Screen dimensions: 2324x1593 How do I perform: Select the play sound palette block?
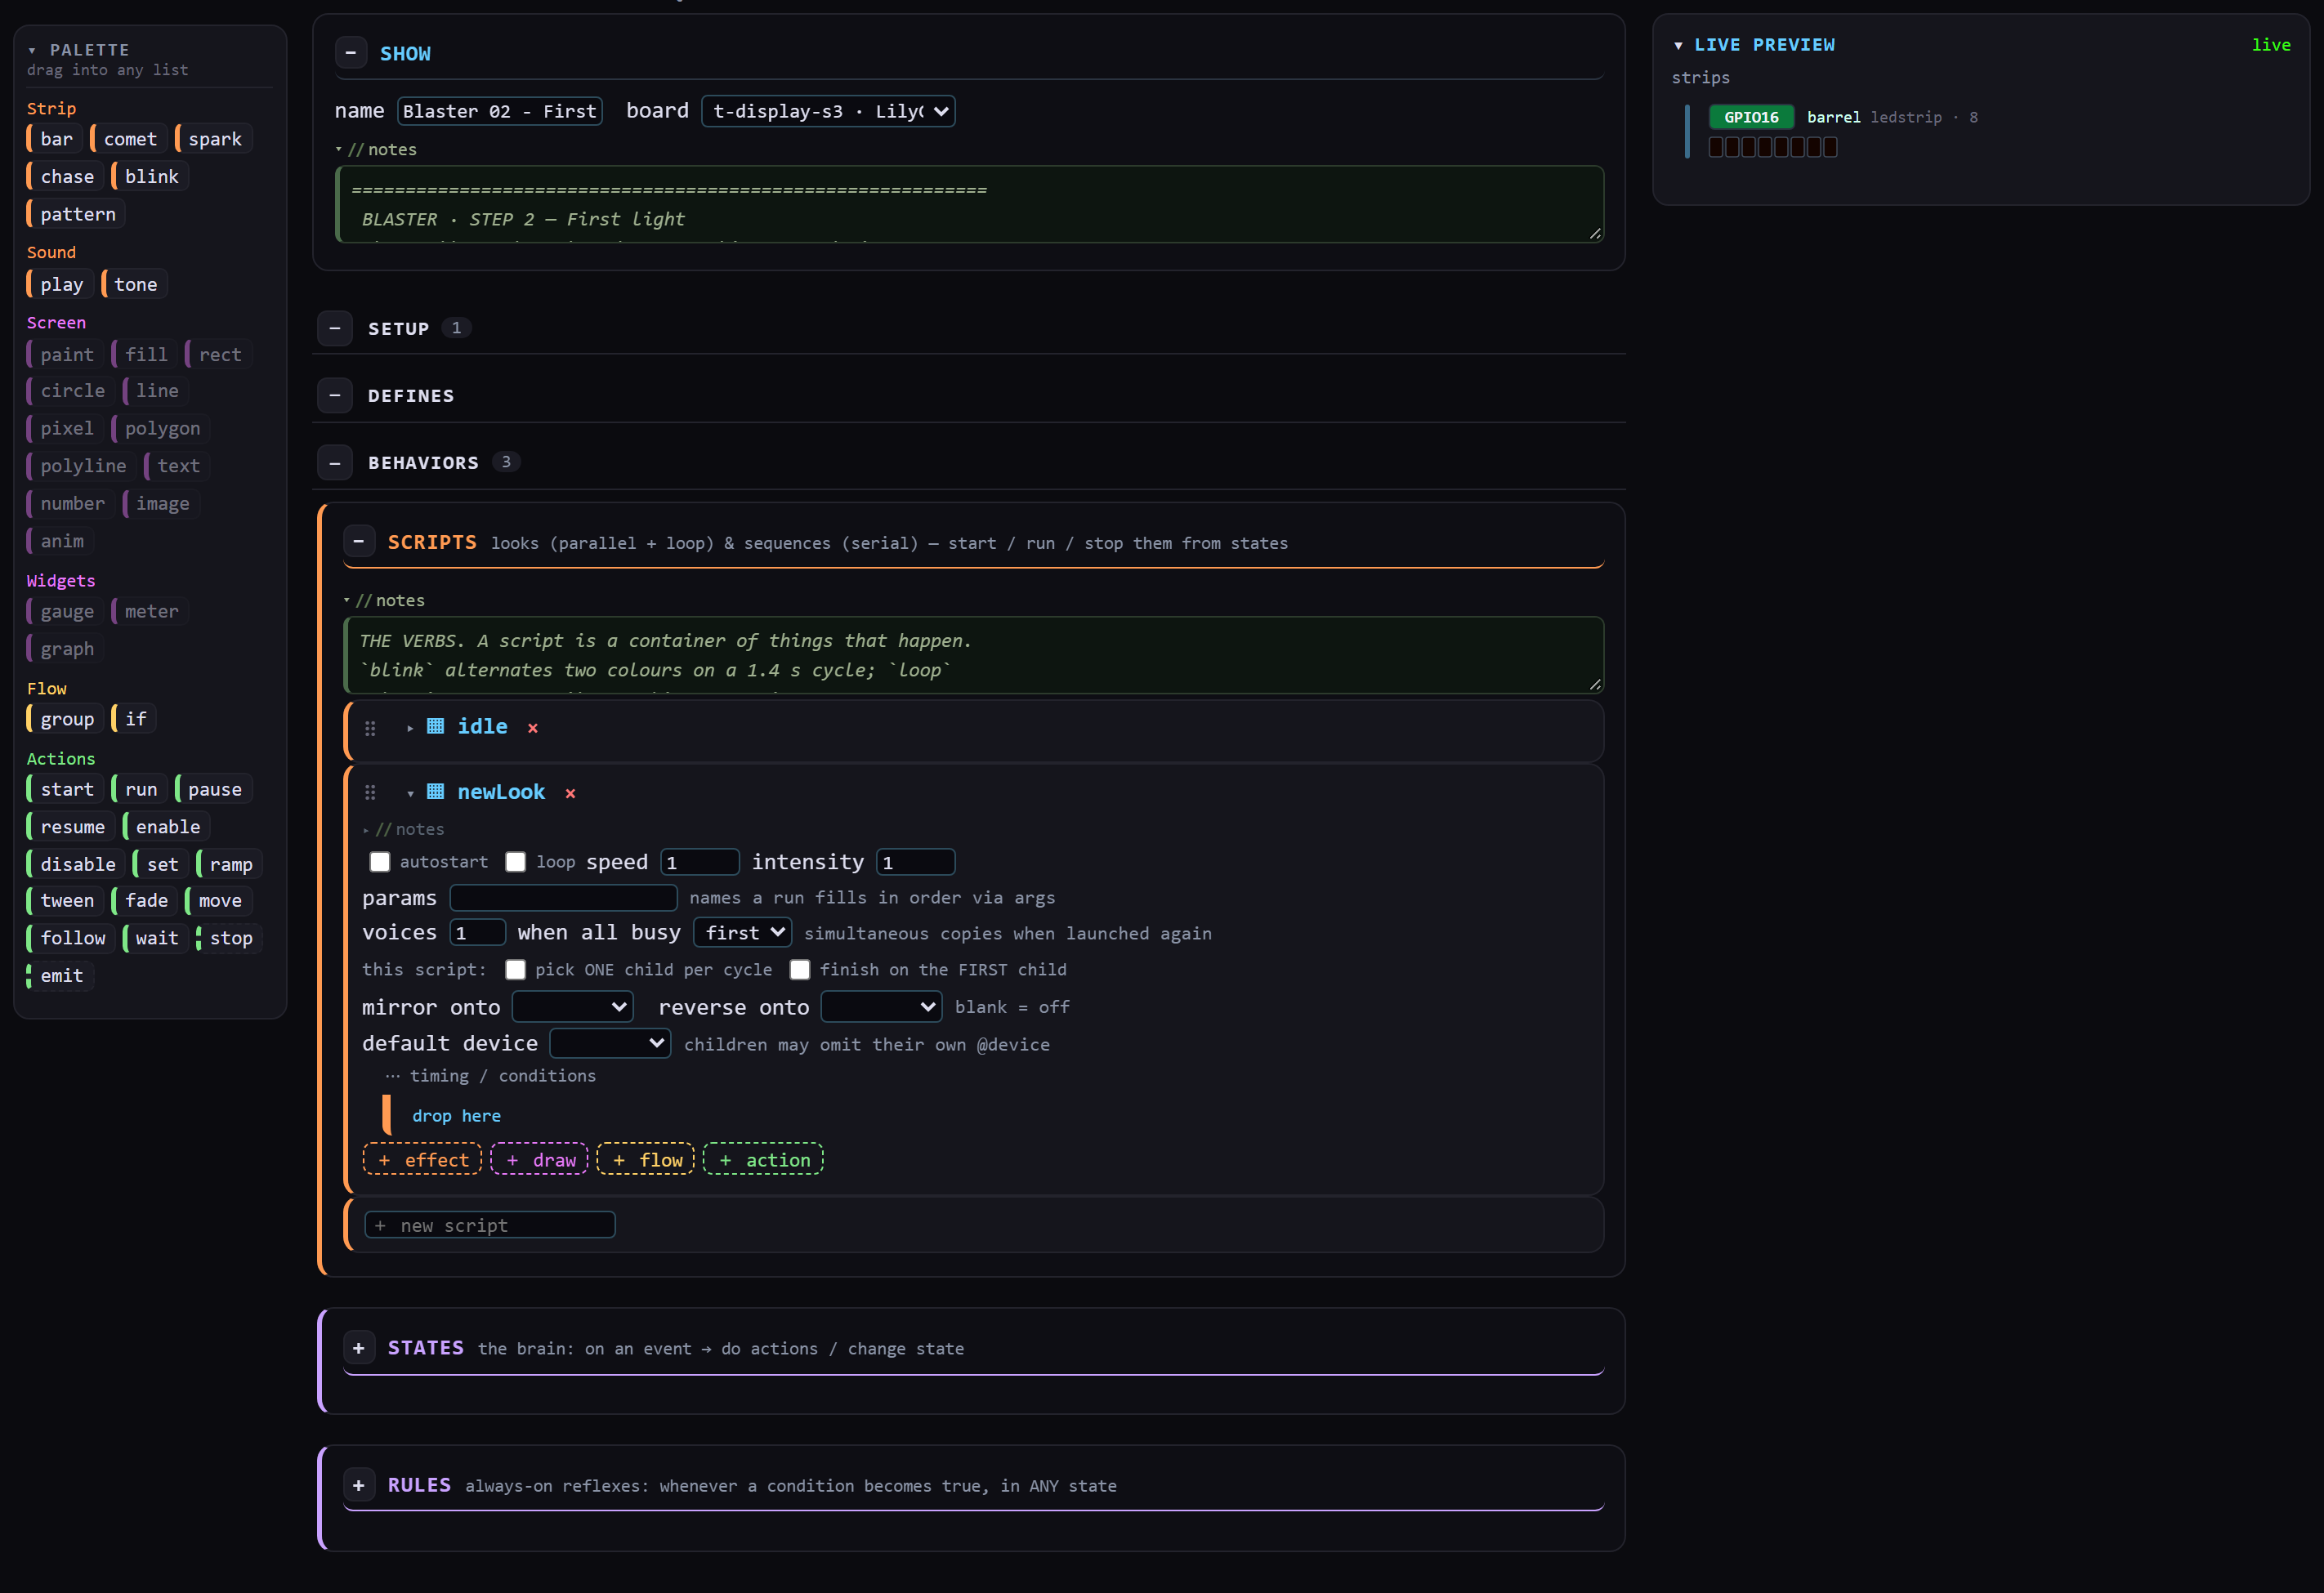coord(60,284)
